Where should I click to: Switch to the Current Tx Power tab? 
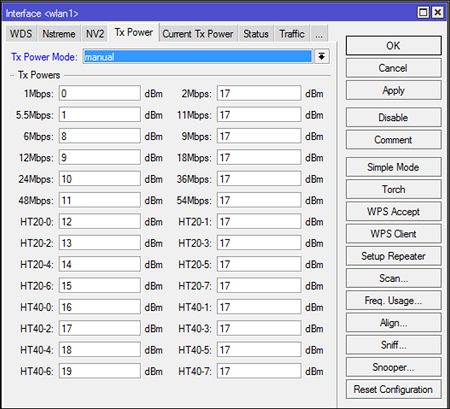198,34
